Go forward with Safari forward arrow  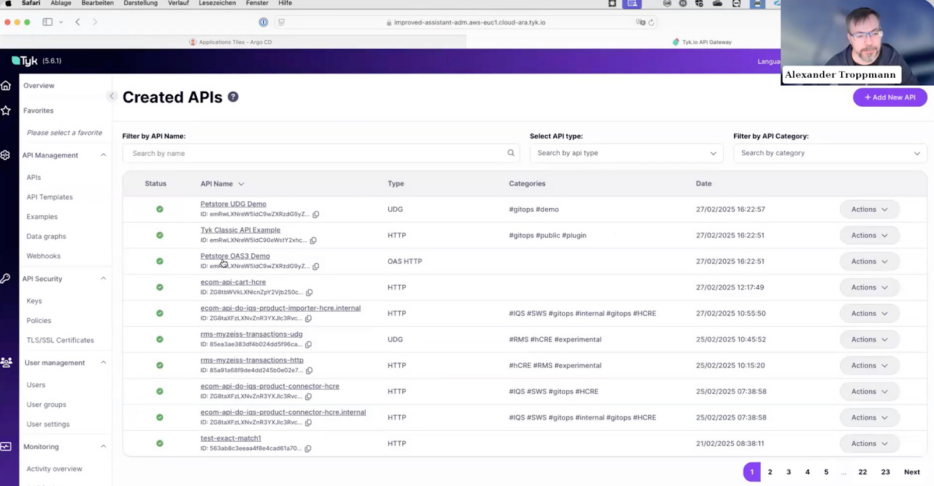[x=95, y=22]
